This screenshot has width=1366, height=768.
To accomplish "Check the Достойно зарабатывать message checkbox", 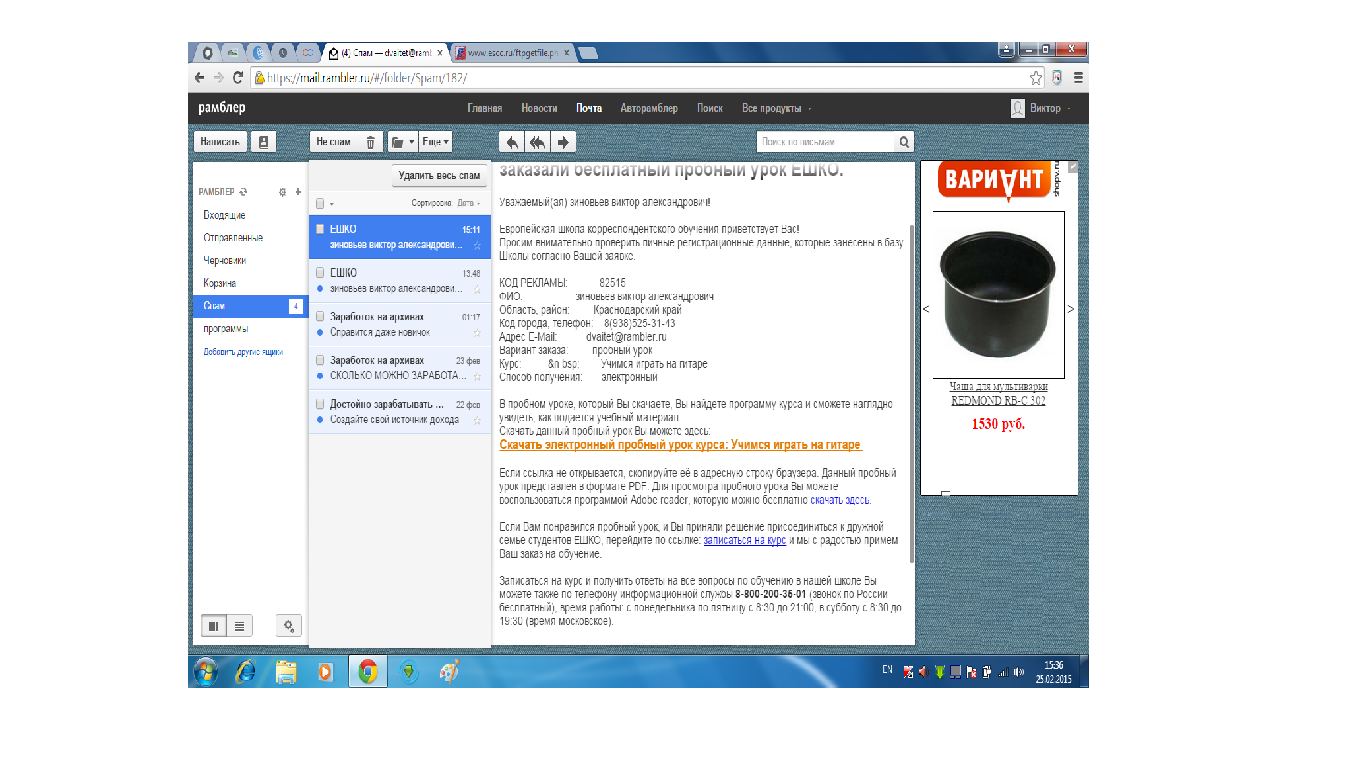I will click(x=320, y=404).
